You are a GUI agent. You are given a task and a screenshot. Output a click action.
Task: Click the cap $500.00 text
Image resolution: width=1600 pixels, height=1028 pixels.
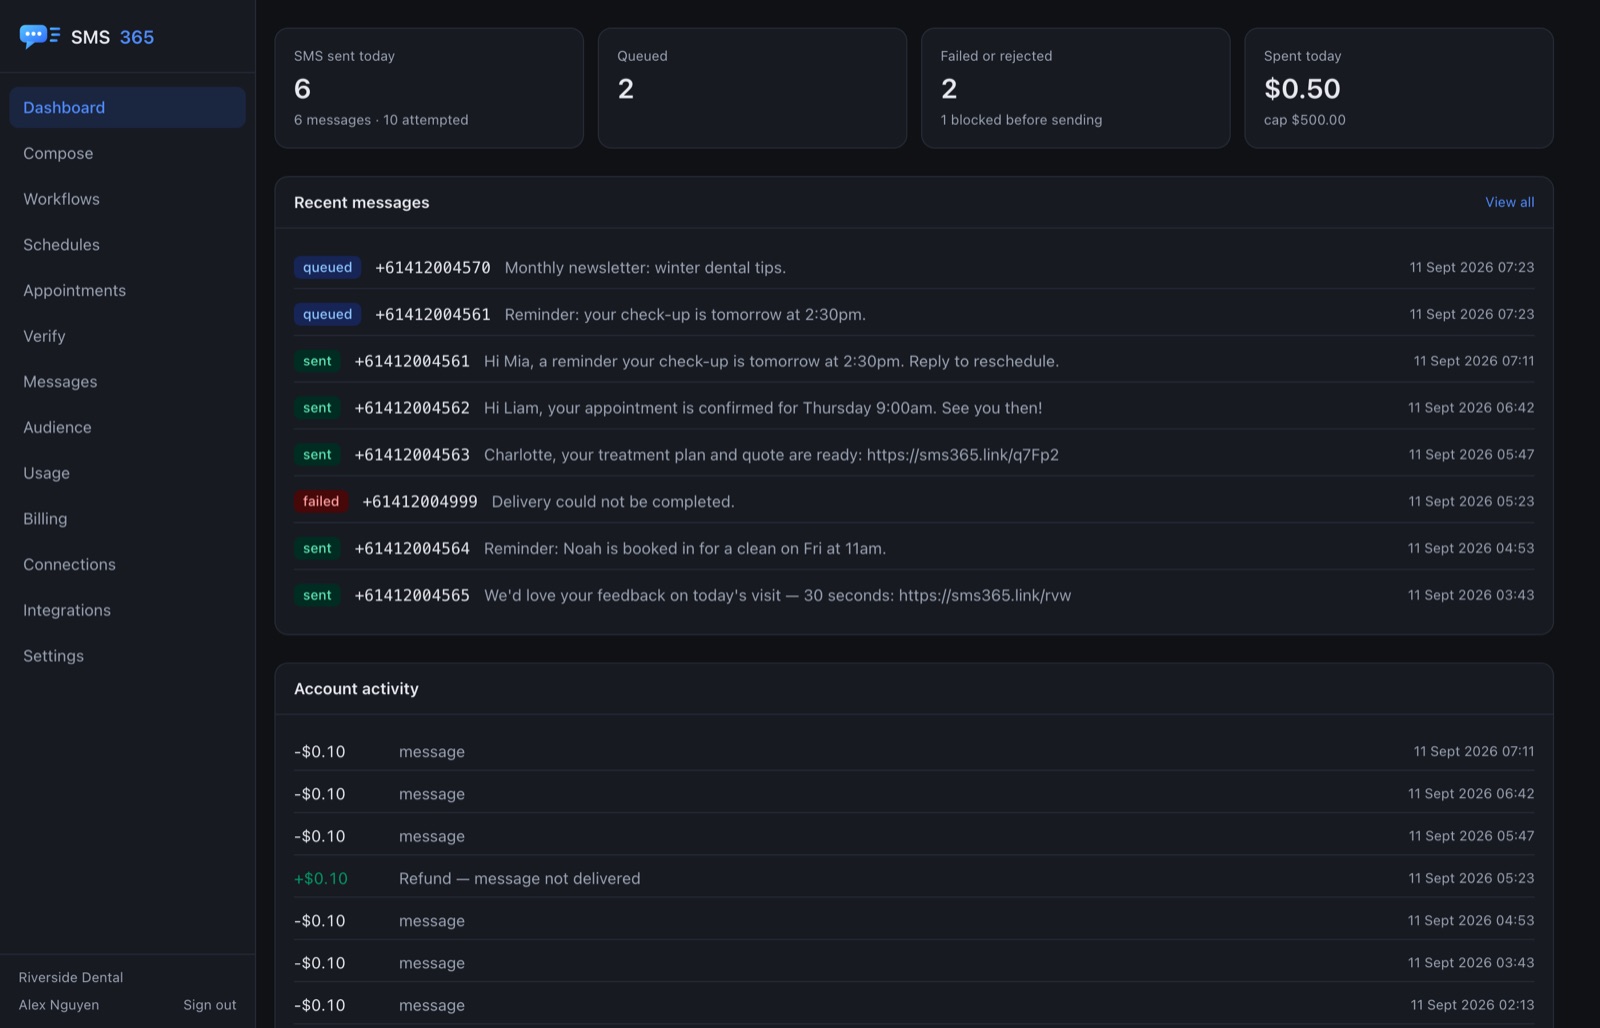[1304, 120]
